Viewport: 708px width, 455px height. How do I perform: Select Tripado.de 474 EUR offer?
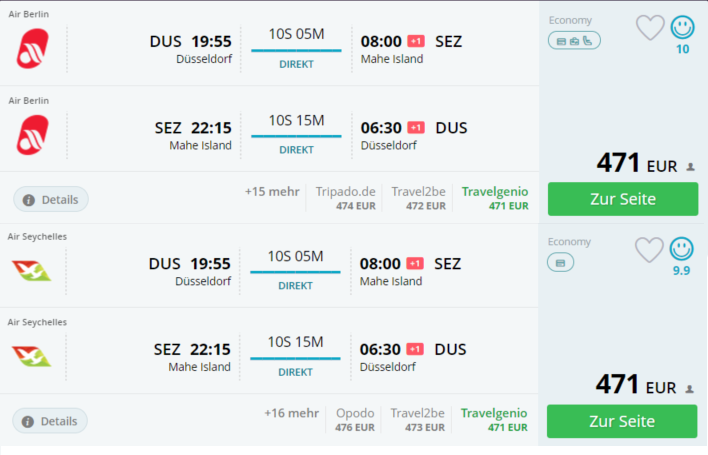tap(346, 198)
